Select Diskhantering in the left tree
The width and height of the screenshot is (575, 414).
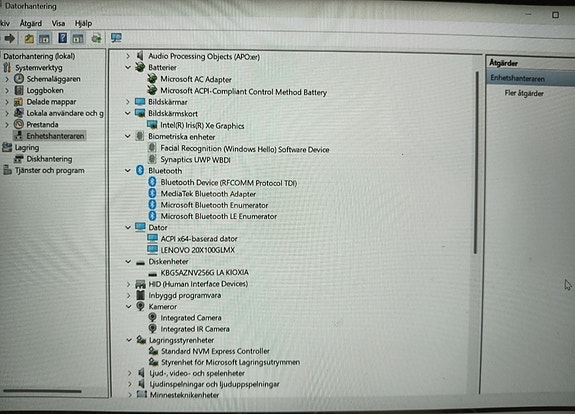[x=49, y=159]
